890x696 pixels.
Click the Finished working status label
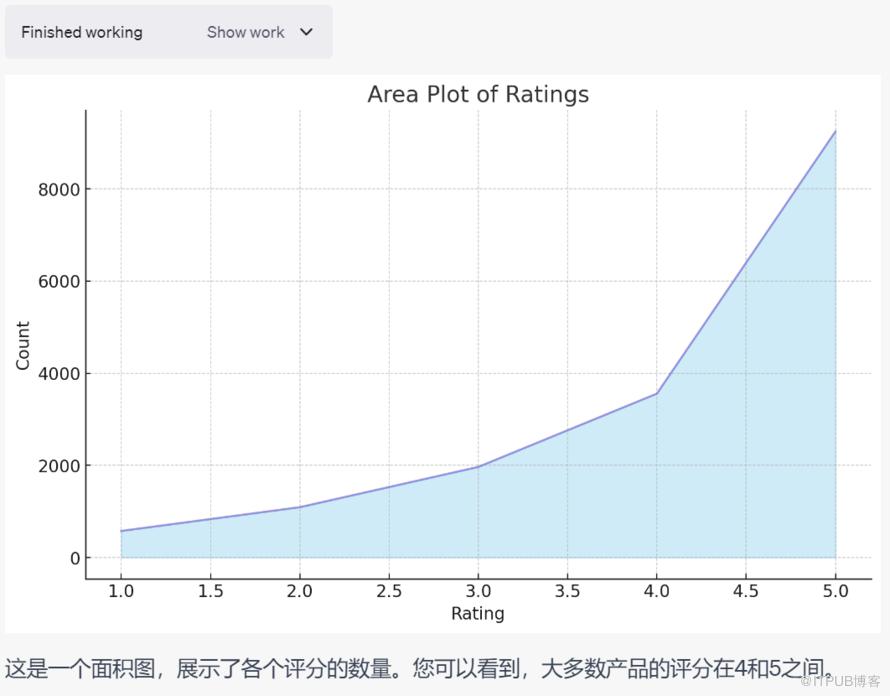tap(82, 32)
